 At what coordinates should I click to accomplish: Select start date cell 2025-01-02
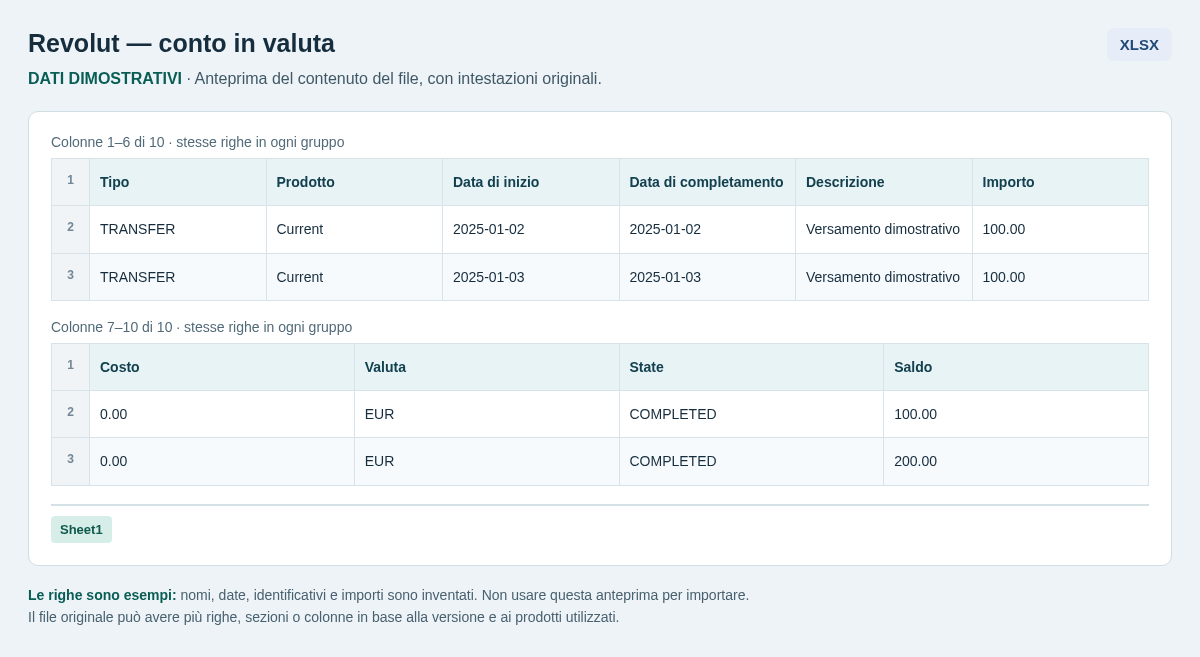(531, 229)
